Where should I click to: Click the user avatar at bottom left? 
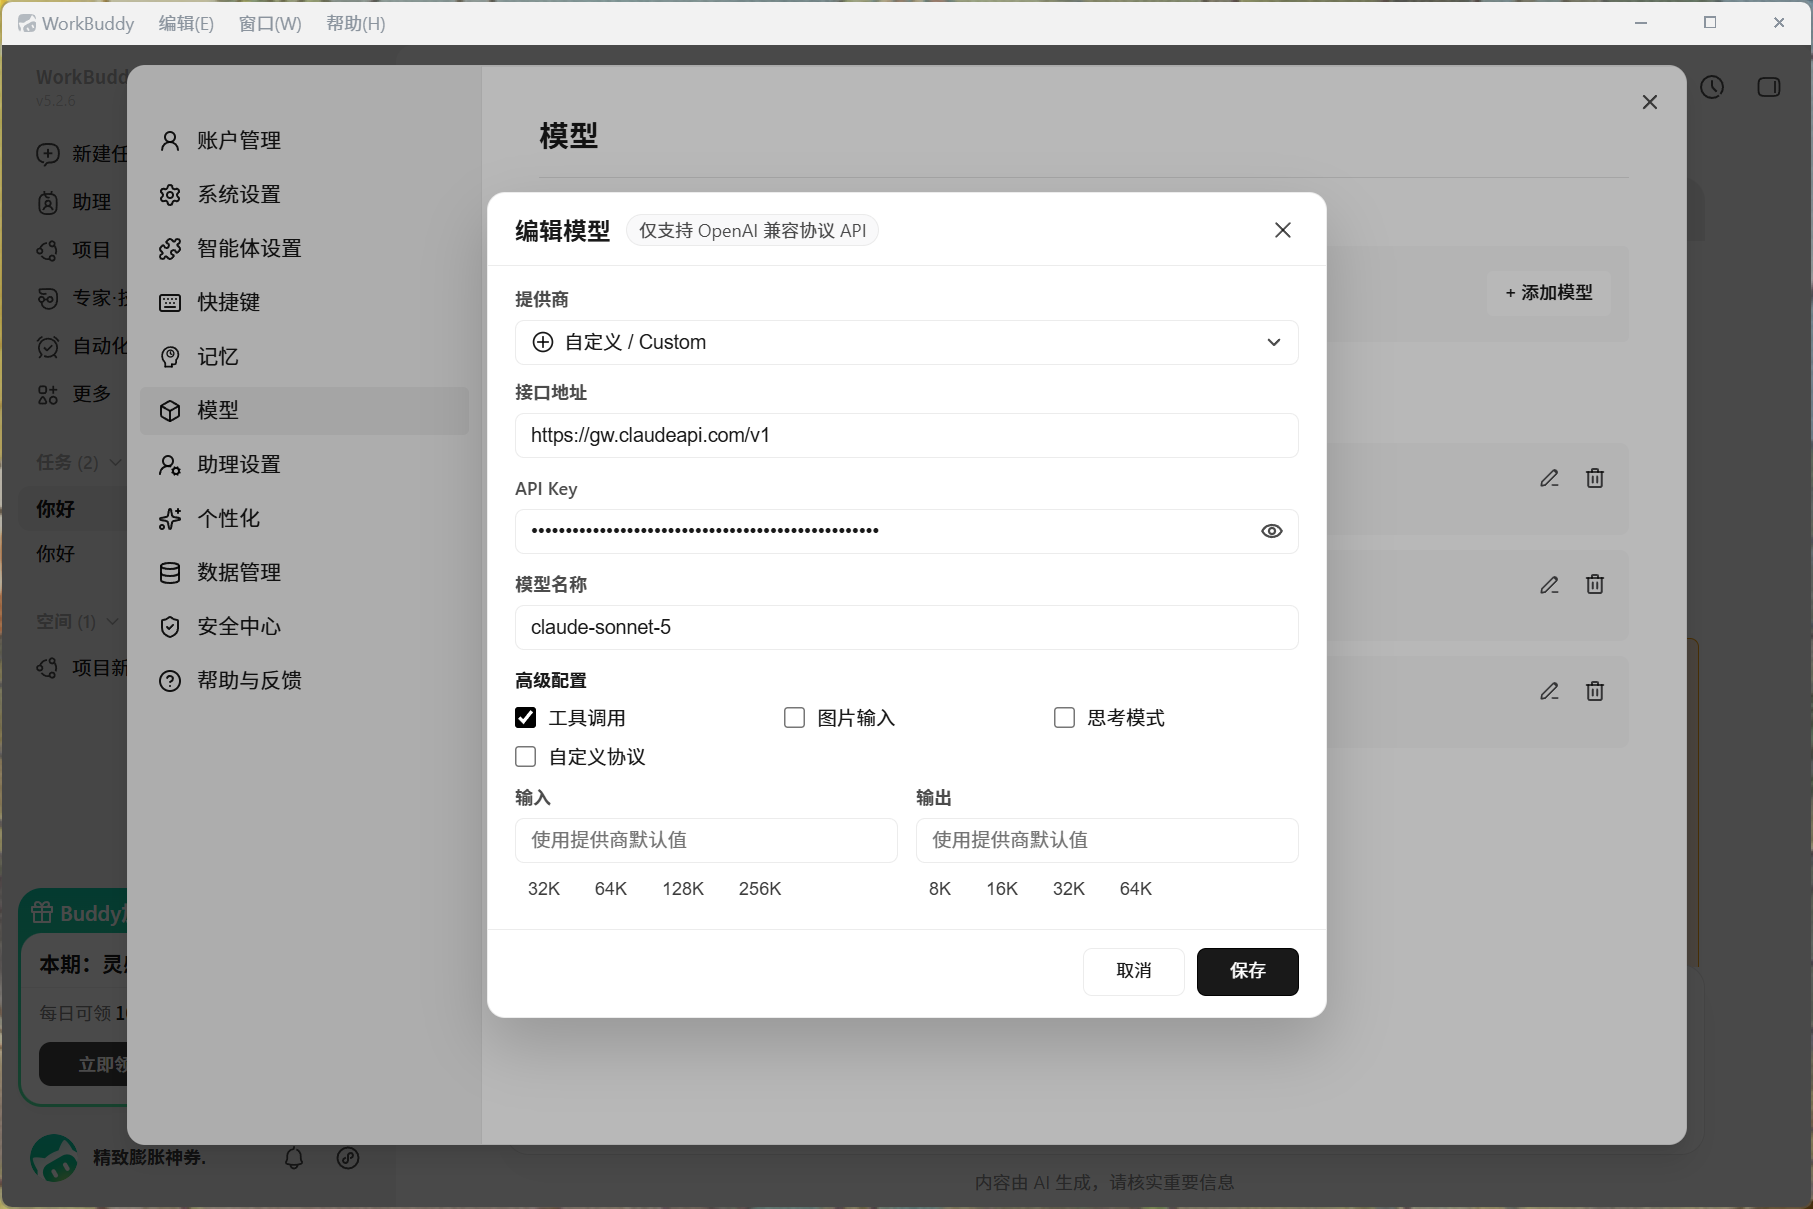(x=54, y=1158)
